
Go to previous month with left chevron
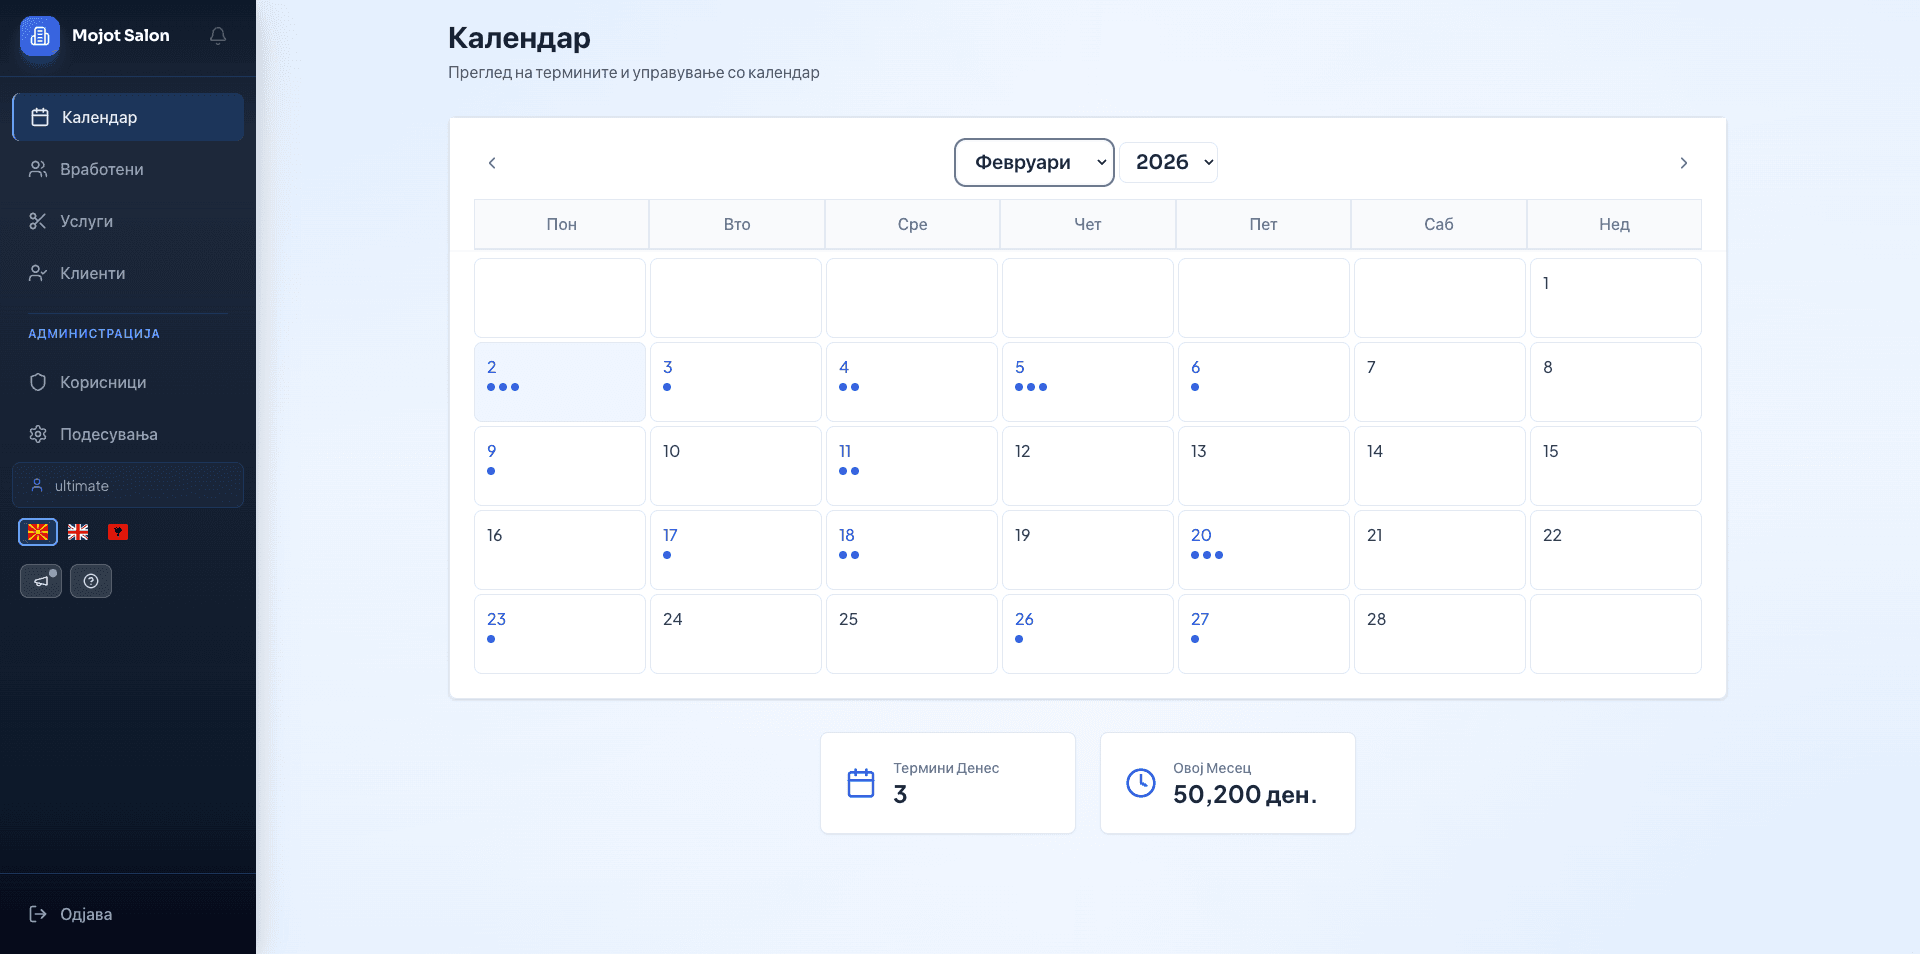tap(492, 162)
